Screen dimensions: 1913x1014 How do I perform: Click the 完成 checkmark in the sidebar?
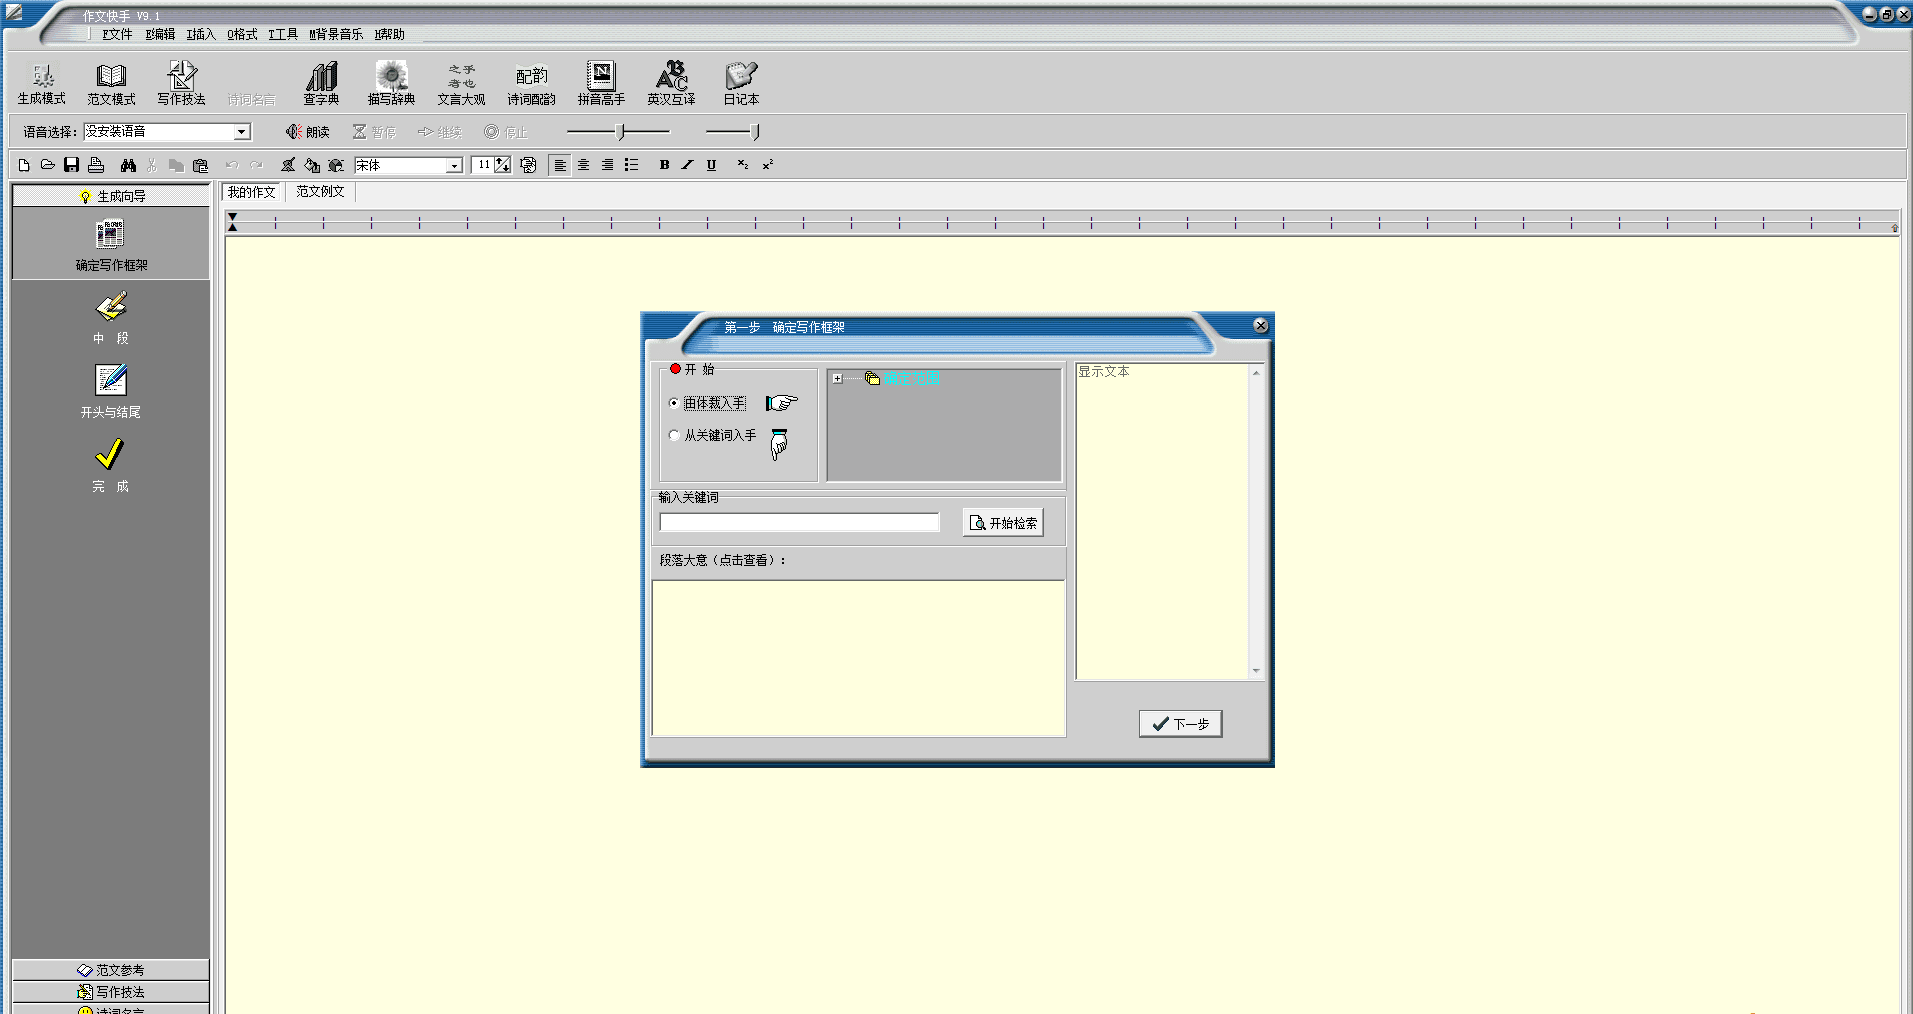point(110,465)
